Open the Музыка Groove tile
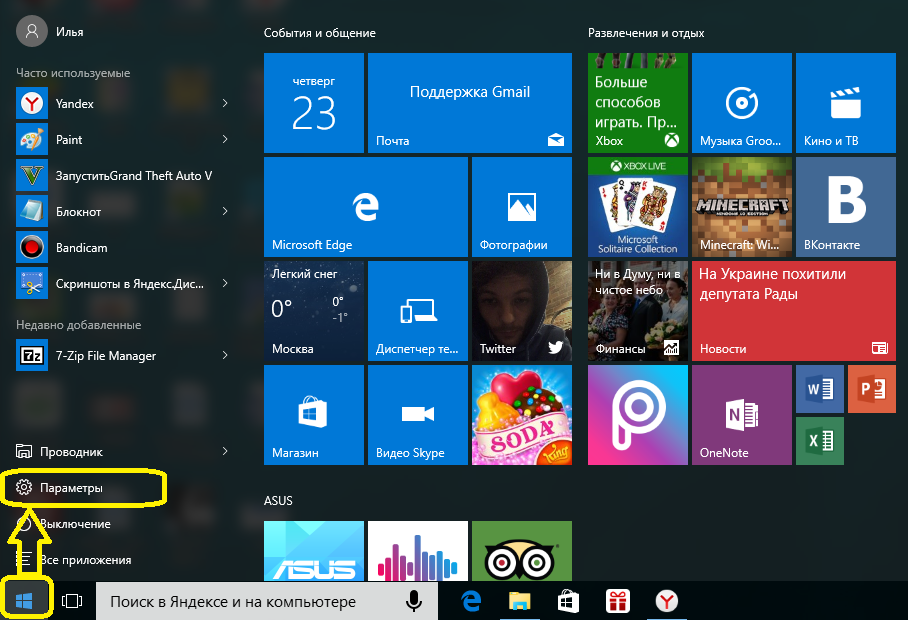908x620 pixels. coord(742,103)
